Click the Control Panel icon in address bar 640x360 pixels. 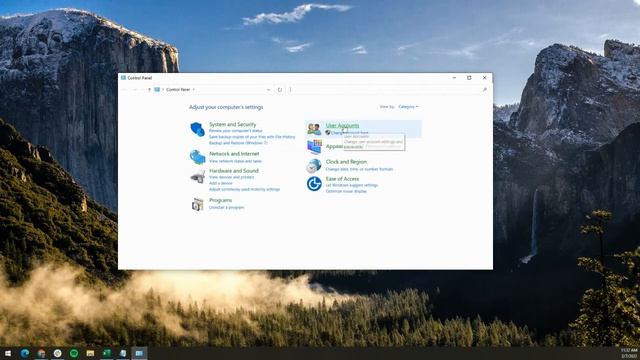coord(157,89)
